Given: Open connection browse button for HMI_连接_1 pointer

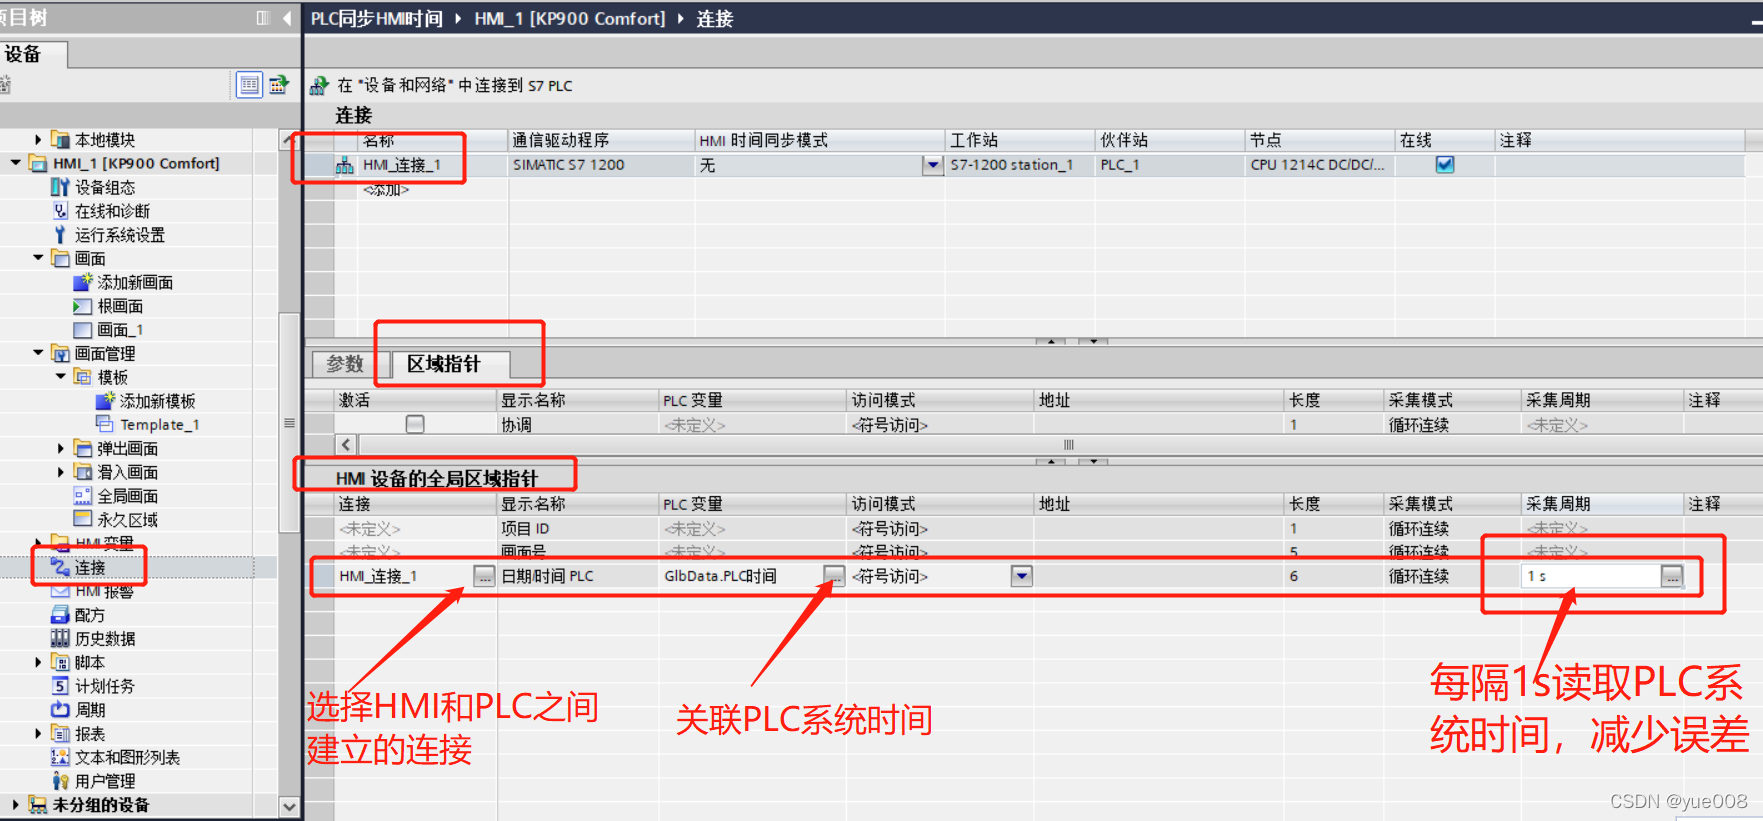Looking at the screenshot, I should [484, 576].
